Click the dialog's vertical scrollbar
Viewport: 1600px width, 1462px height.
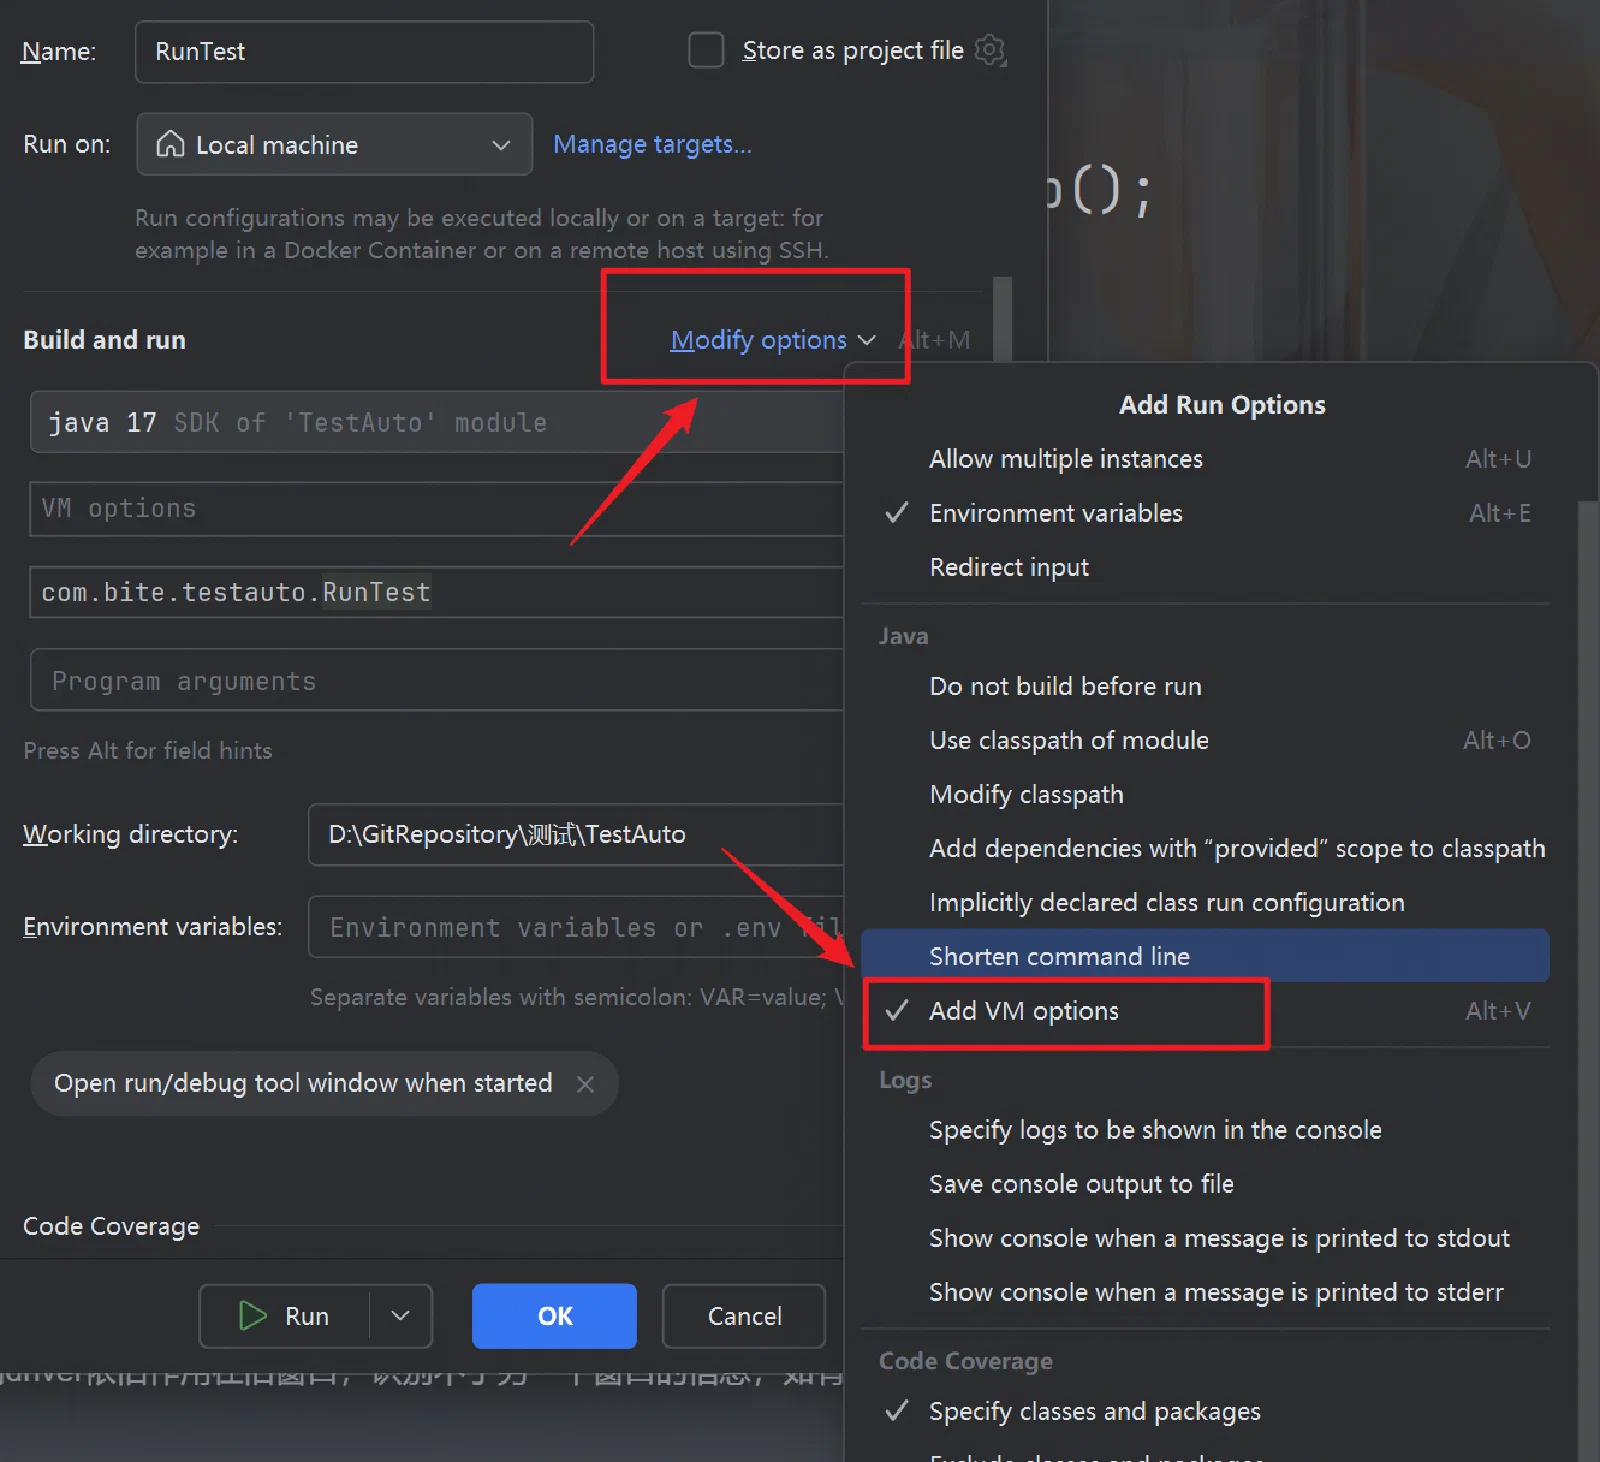(x=1003, y=318)
